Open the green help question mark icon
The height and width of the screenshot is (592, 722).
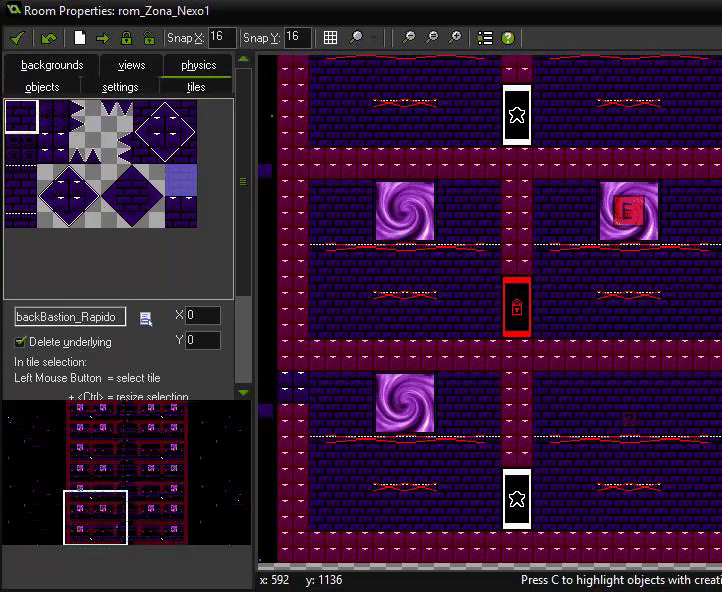(508, 38)
